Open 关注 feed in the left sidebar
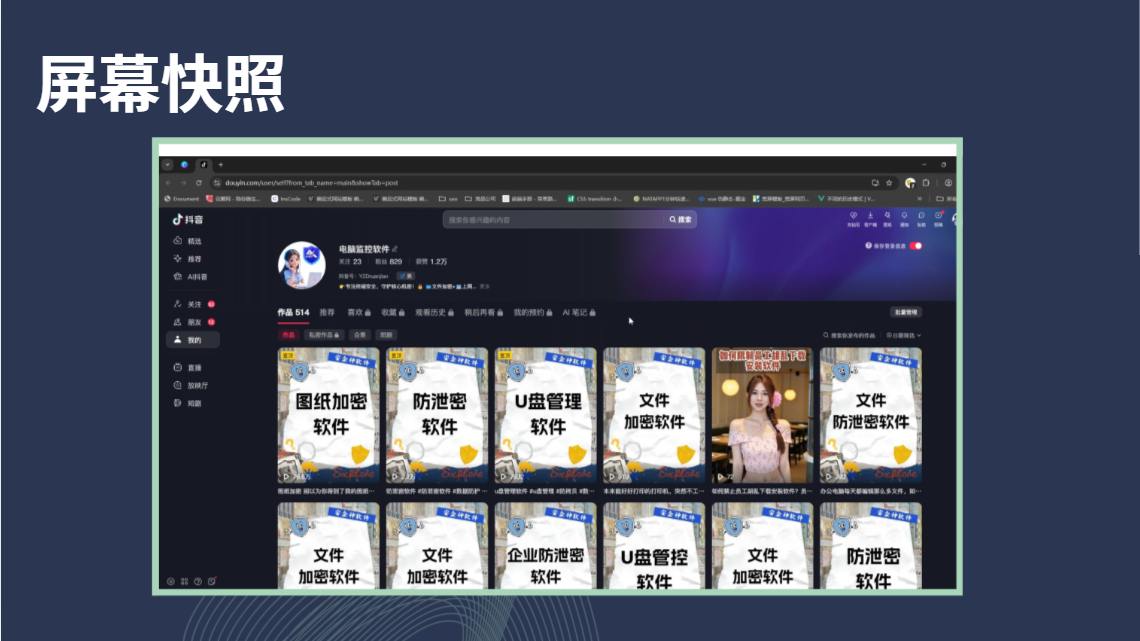1140x641 pixels. 193,304
